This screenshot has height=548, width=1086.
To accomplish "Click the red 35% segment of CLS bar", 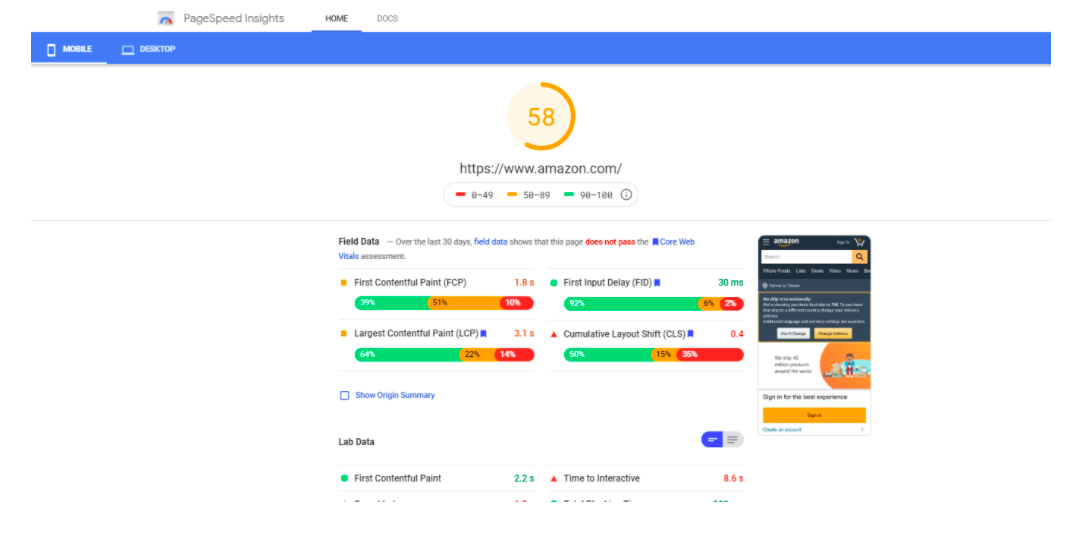I will tap(710, 355).
